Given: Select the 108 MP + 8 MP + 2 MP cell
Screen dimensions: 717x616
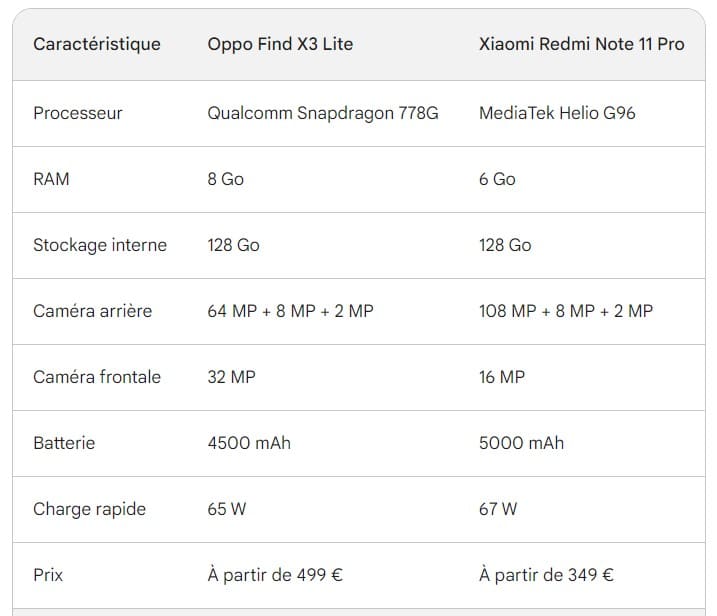Looking at the screenshot, I should click(566, 311).
